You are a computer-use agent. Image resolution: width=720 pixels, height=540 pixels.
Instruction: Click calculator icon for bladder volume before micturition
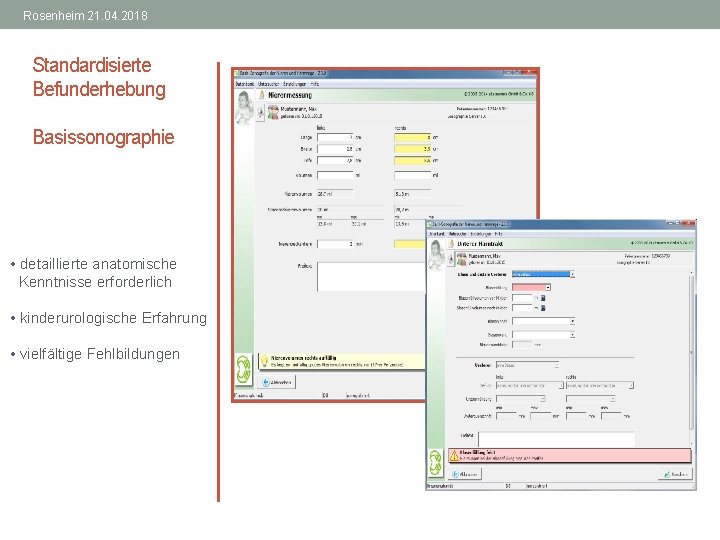click(x=543, y=298)
